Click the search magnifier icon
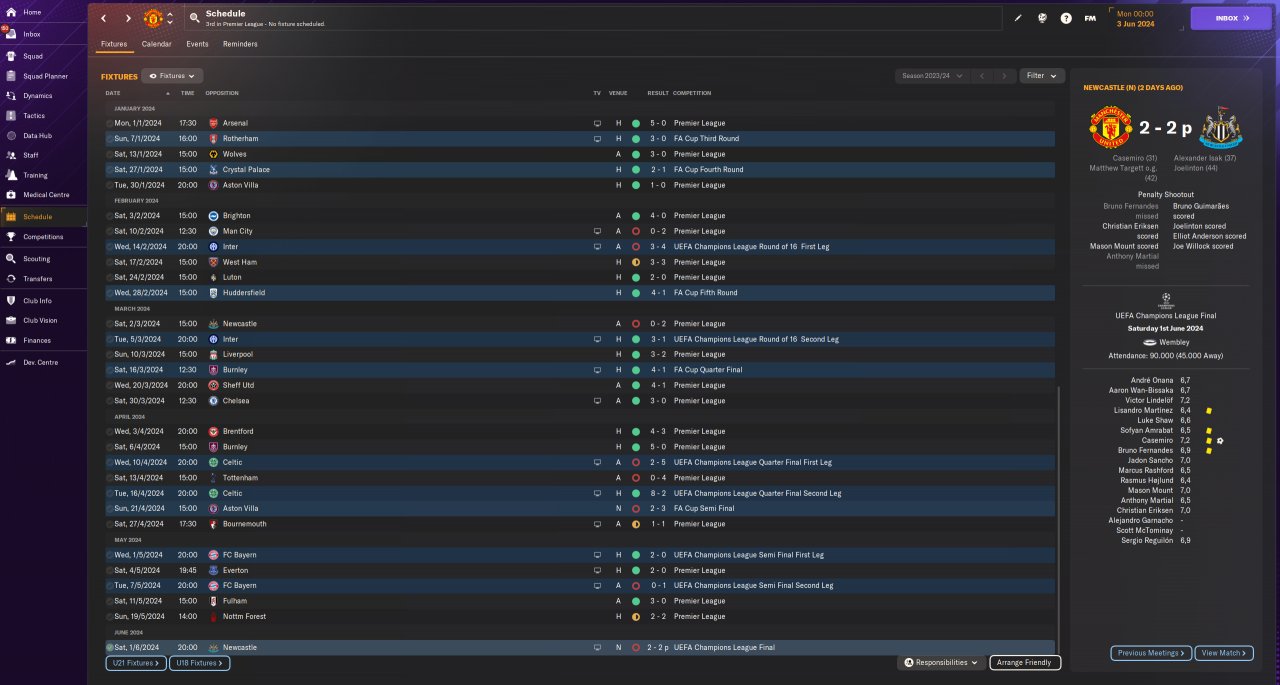The width and height of the screenshot is (1280, 685). [x=193, y=18]
